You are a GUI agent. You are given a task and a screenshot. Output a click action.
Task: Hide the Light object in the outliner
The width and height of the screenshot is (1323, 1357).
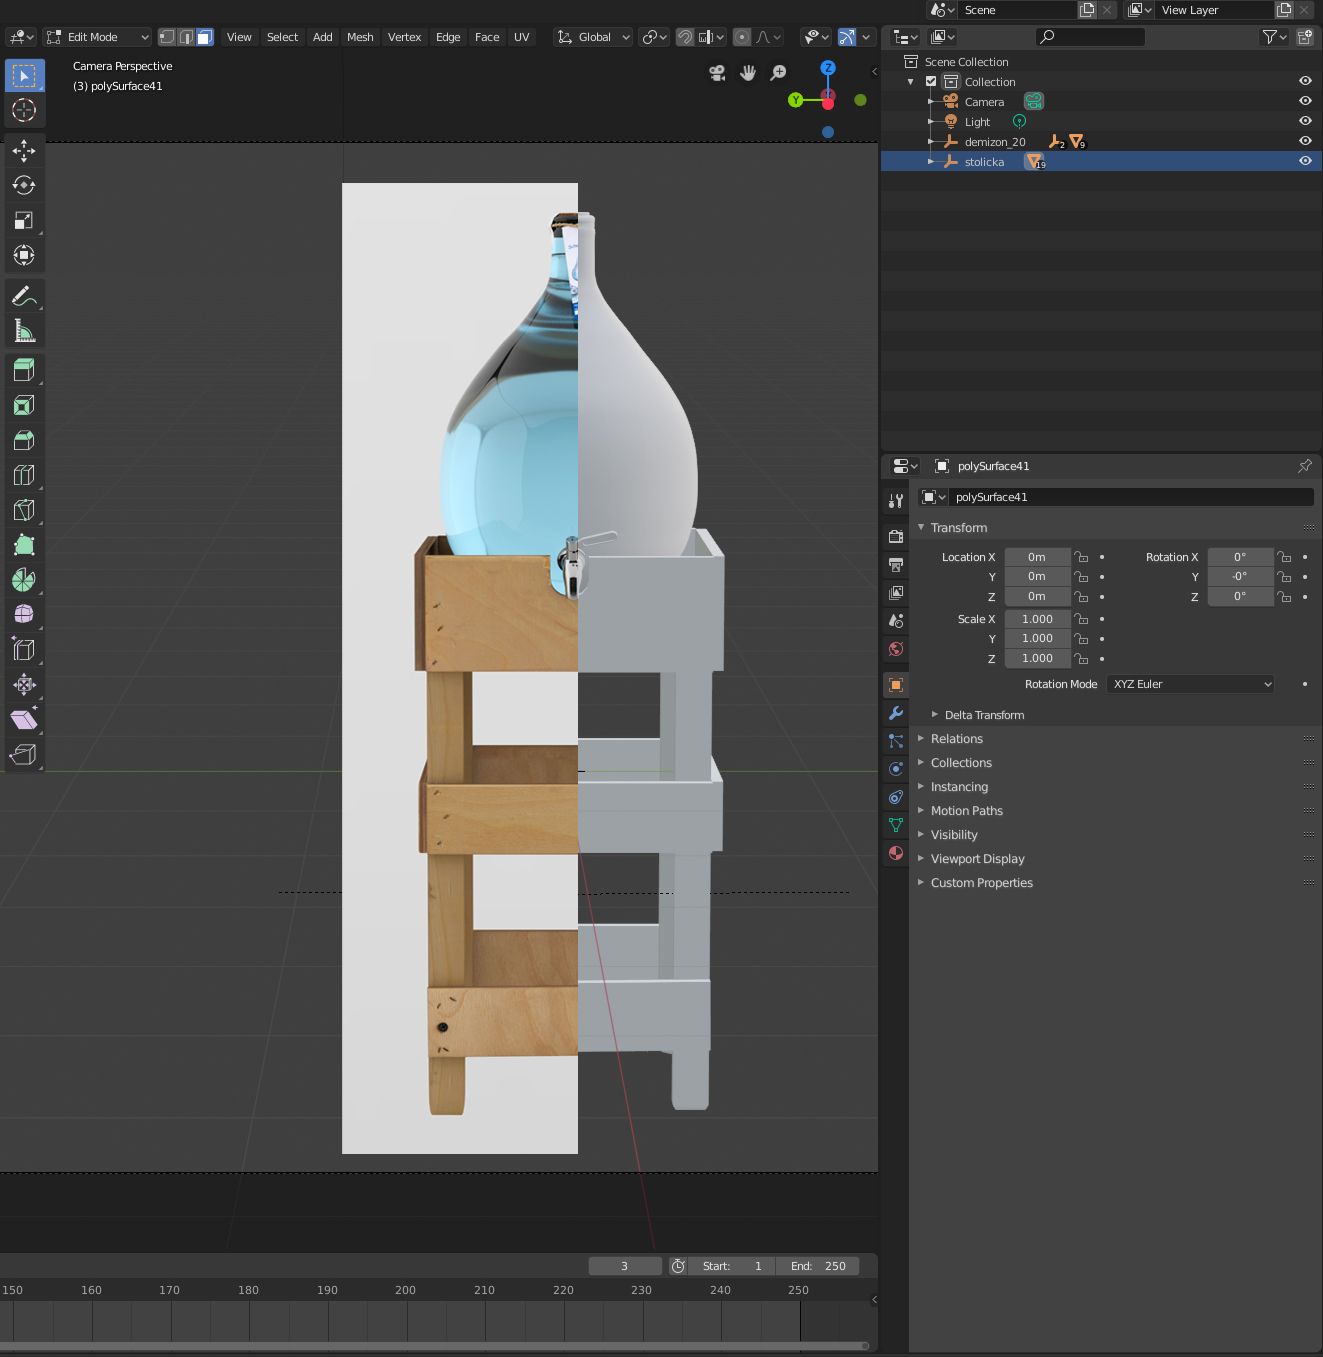1304,121
